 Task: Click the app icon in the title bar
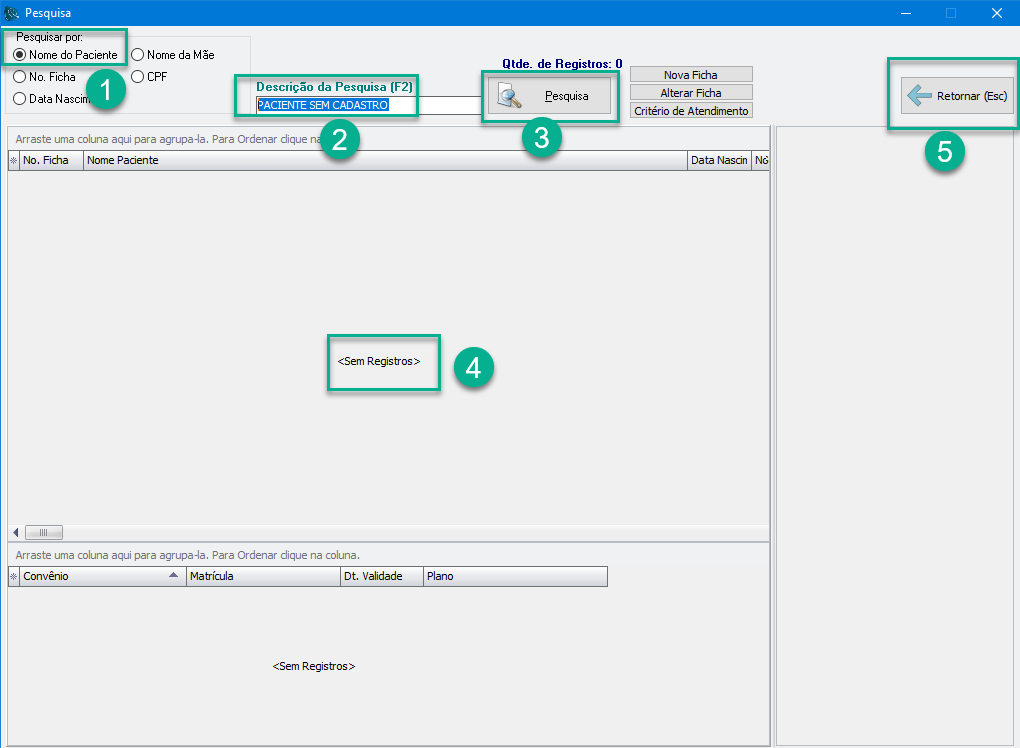tap(12, 13)
